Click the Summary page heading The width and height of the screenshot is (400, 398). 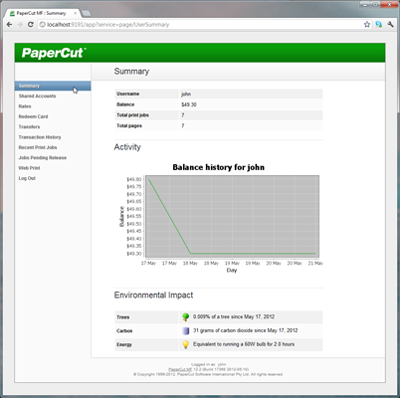131,71
